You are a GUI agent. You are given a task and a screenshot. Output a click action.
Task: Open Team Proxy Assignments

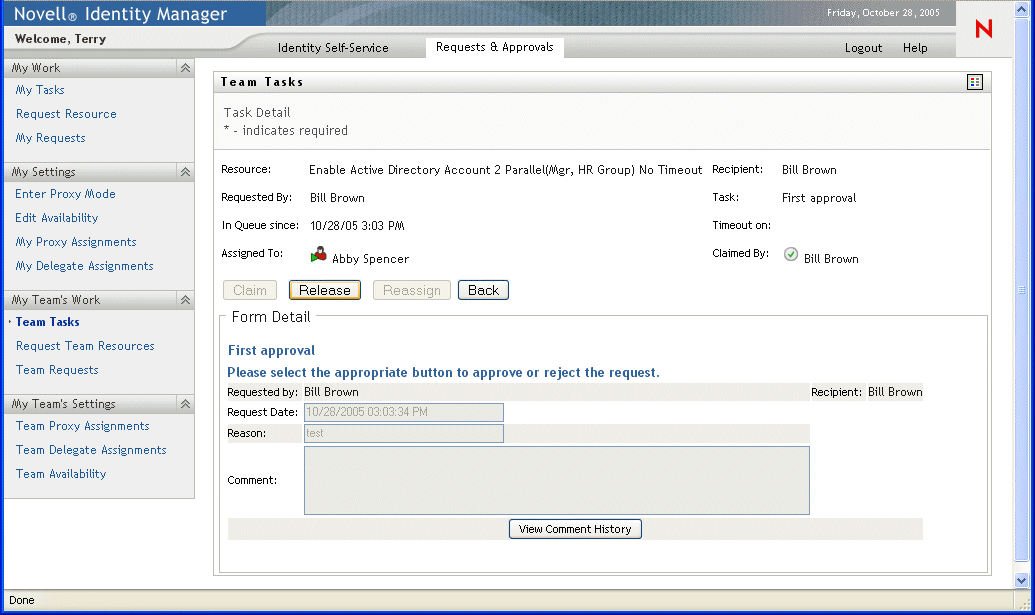coord(83,426)
